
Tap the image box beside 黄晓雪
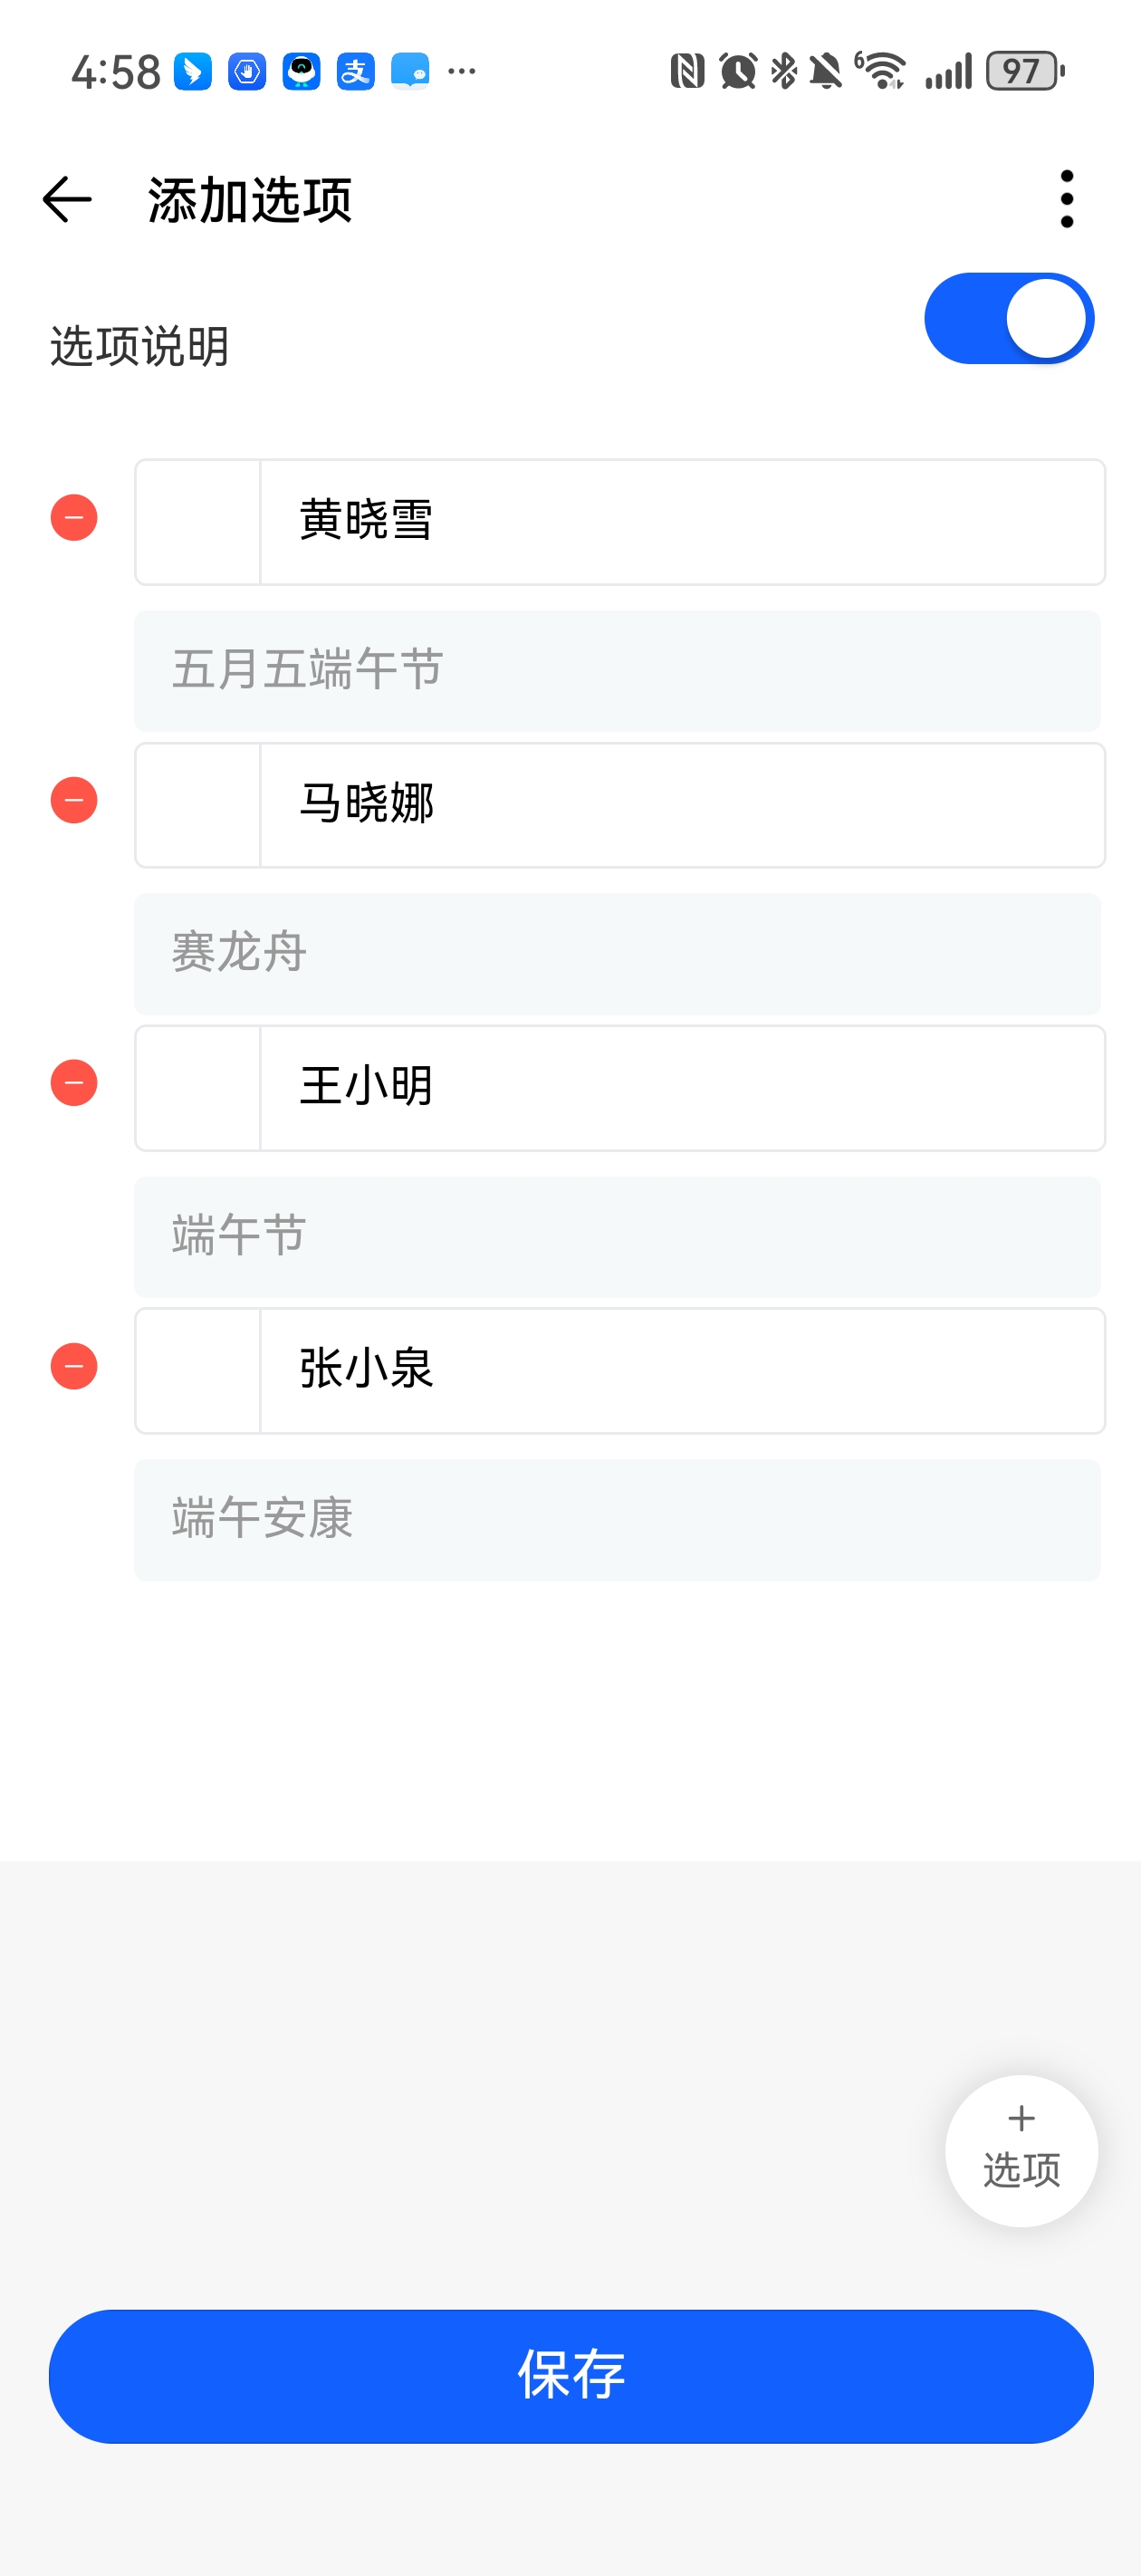point(198,522)
